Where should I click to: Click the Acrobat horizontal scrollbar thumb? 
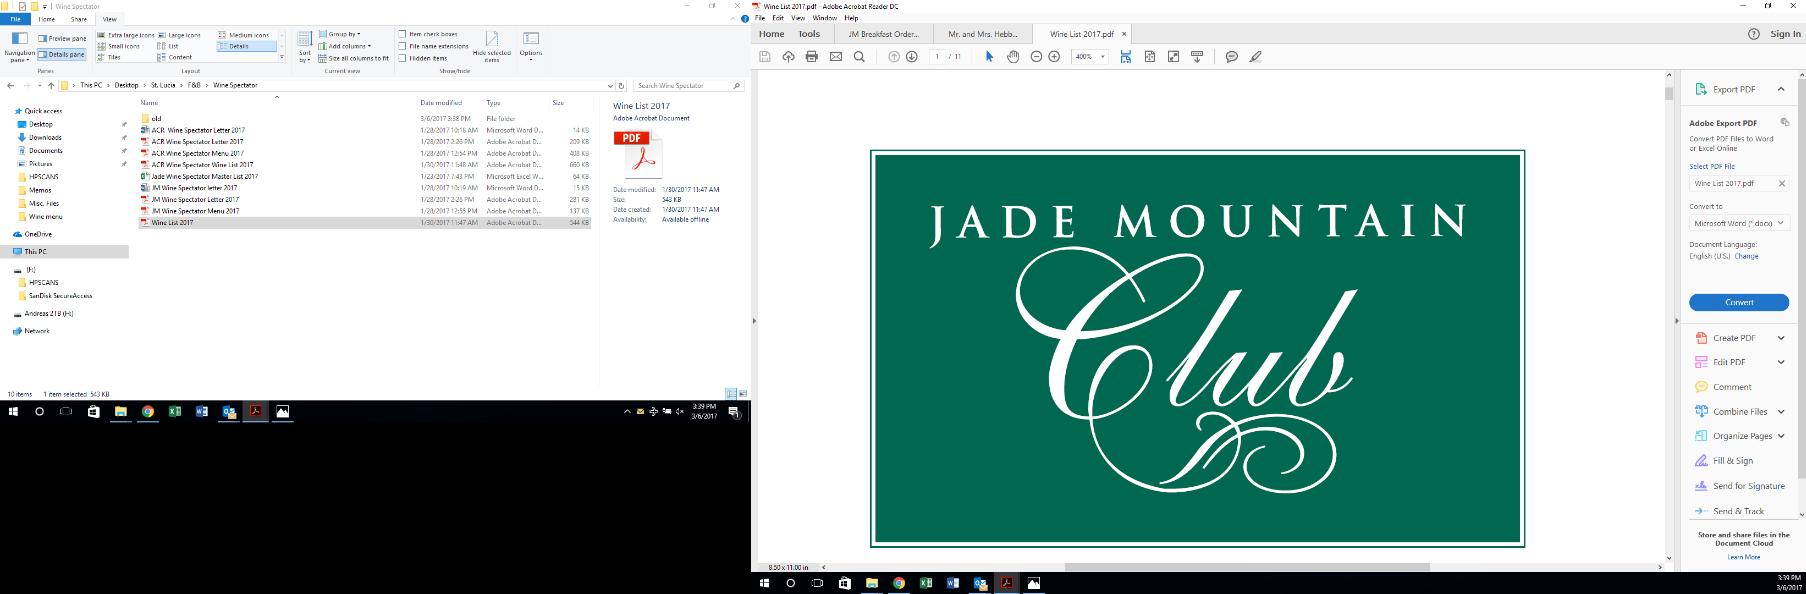point(1247,567)
